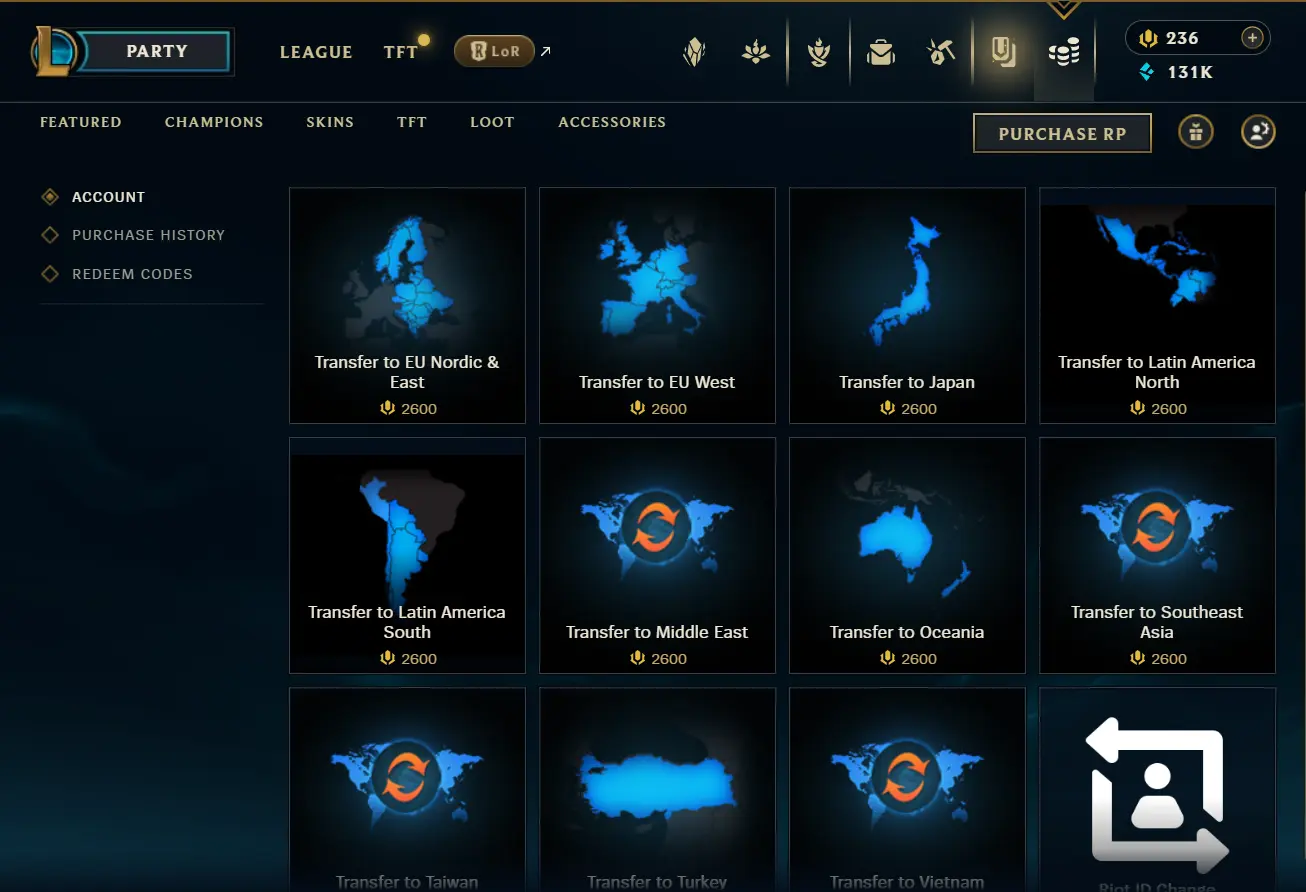
Task: Open the ACCESSORIES store tab
Action: pyautogui.click(x=612, y=122)
